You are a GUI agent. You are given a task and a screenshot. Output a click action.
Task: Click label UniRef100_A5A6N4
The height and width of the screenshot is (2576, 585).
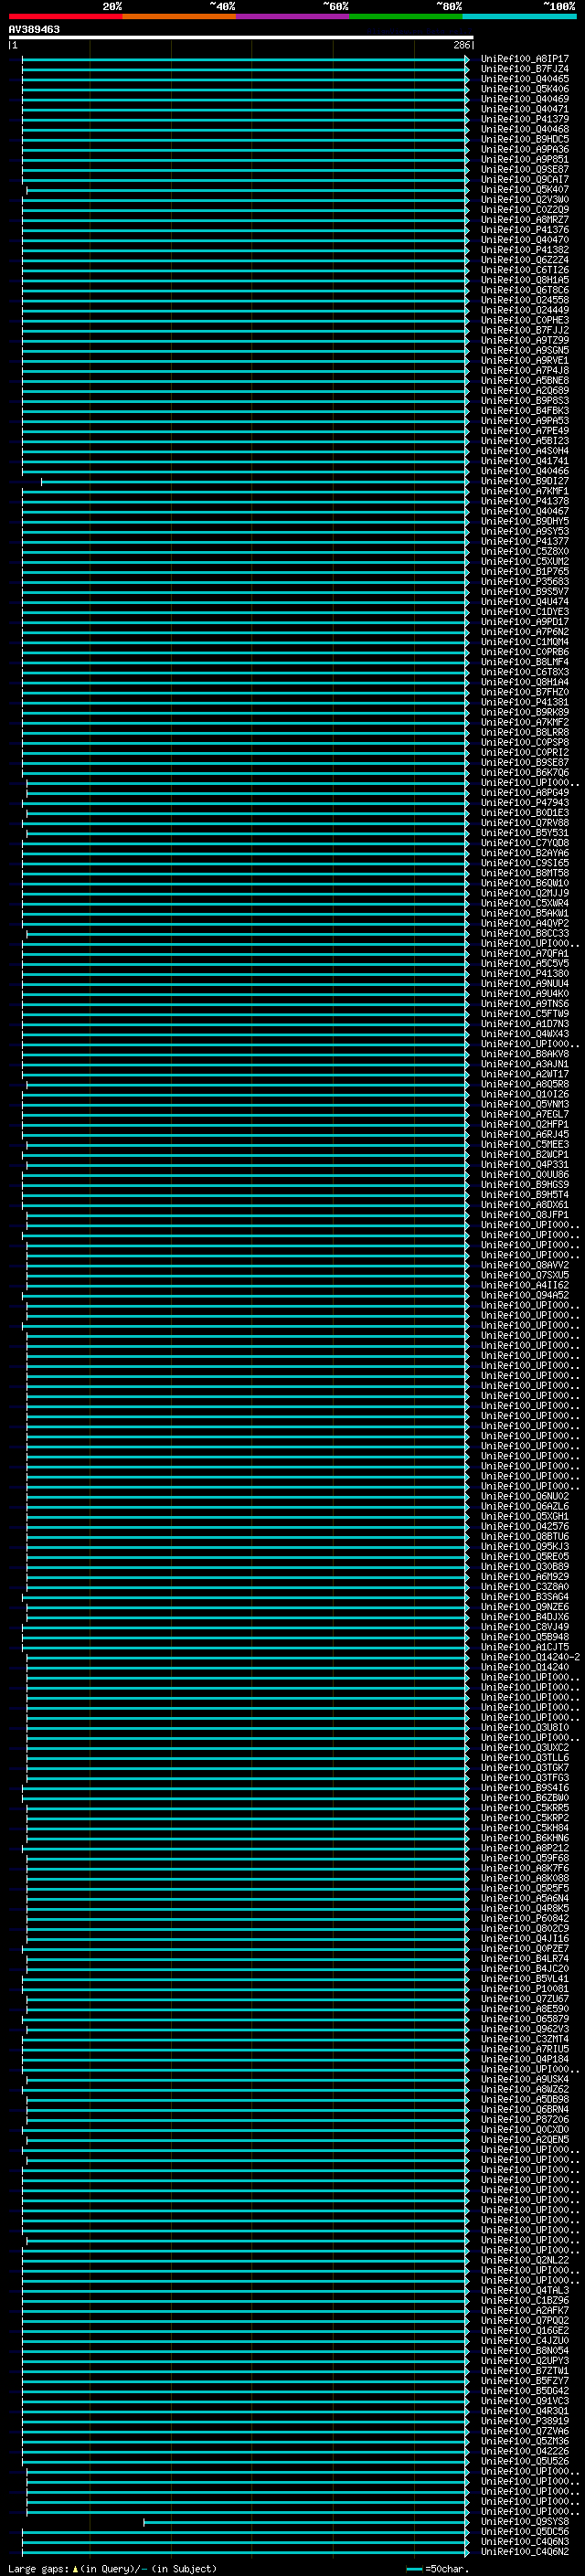(524, 1898)
